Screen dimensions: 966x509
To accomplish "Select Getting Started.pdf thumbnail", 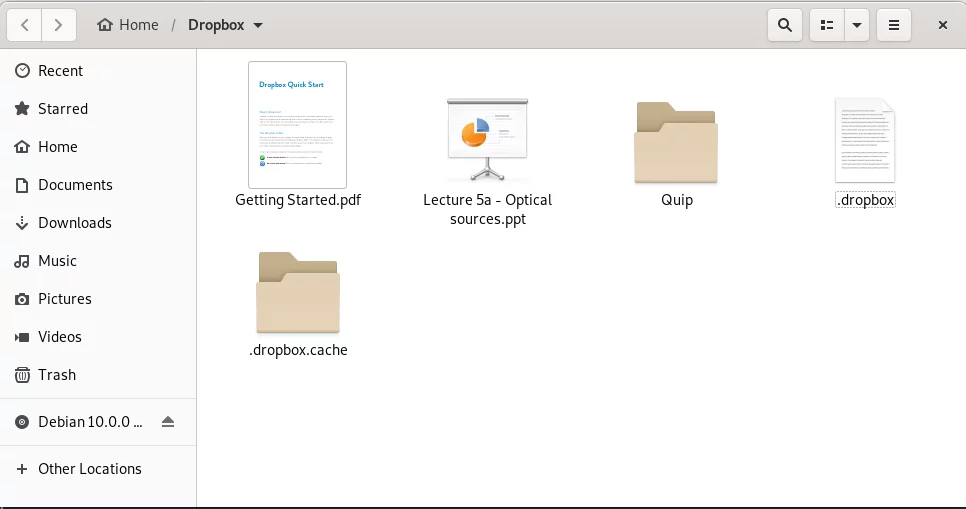I will pyautogui.click(x=298, y=124).
